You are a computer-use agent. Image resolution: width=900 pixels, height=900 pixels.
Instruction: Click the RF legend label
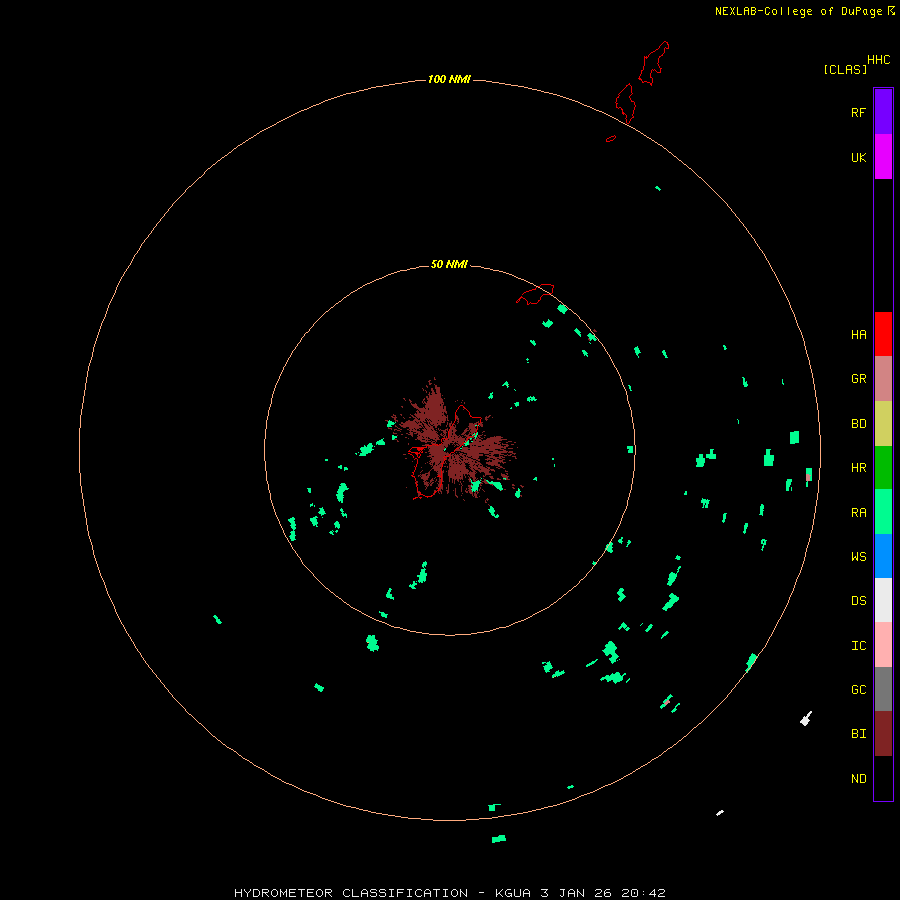[x=858, y=112]
